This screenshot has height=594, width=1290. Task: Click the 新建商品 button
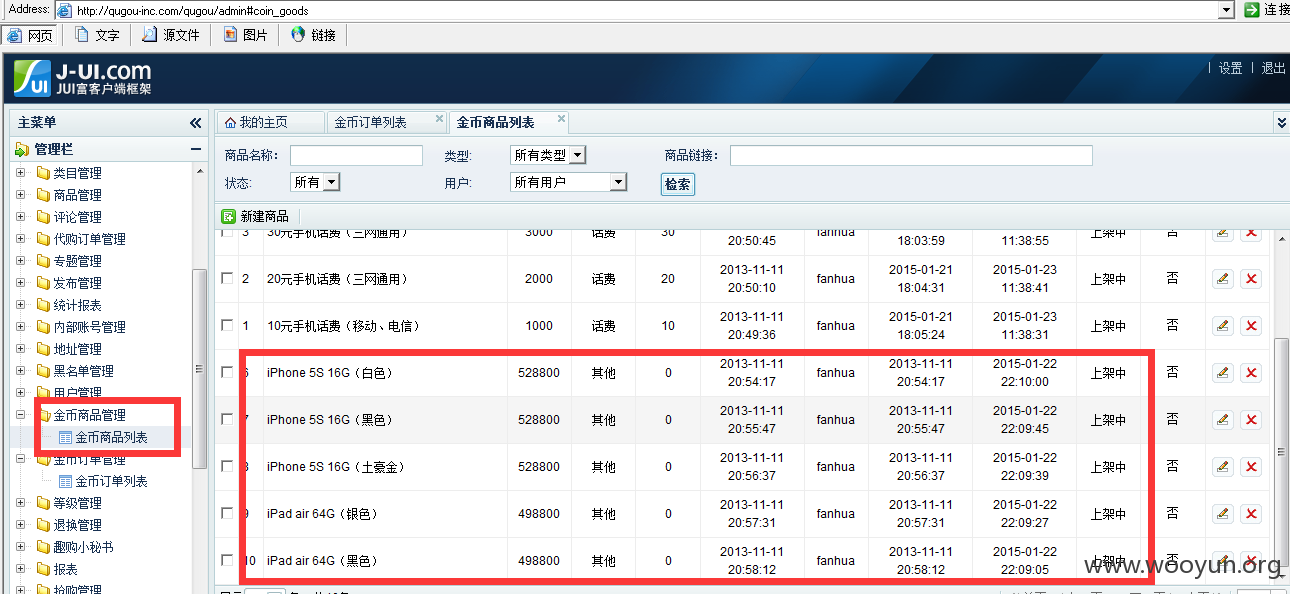[x=255, y=216]
